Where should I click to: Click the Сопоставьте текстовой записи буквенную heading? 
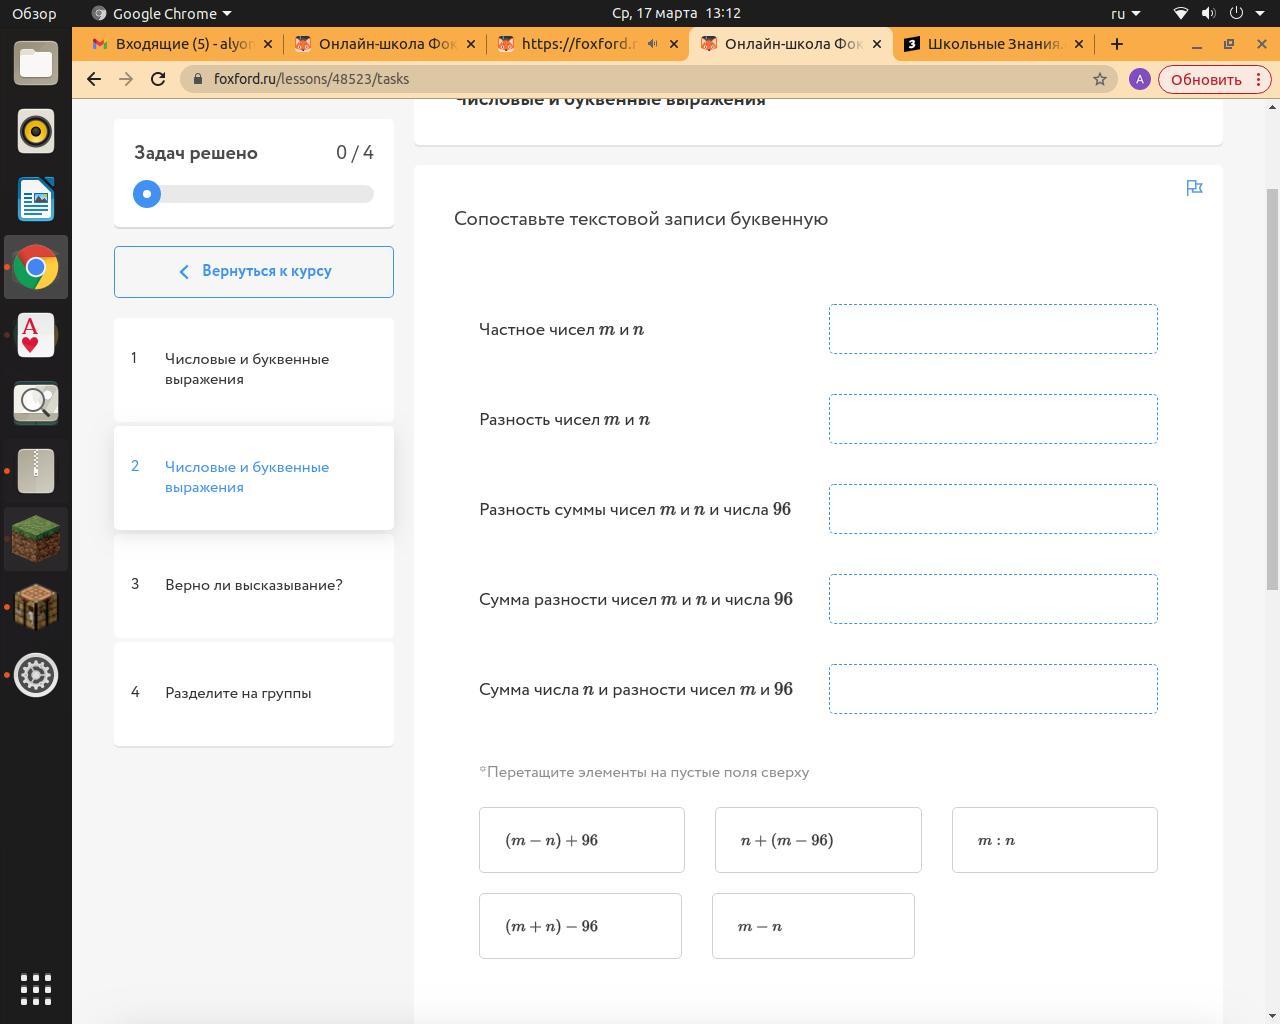(x=641, y=219)
